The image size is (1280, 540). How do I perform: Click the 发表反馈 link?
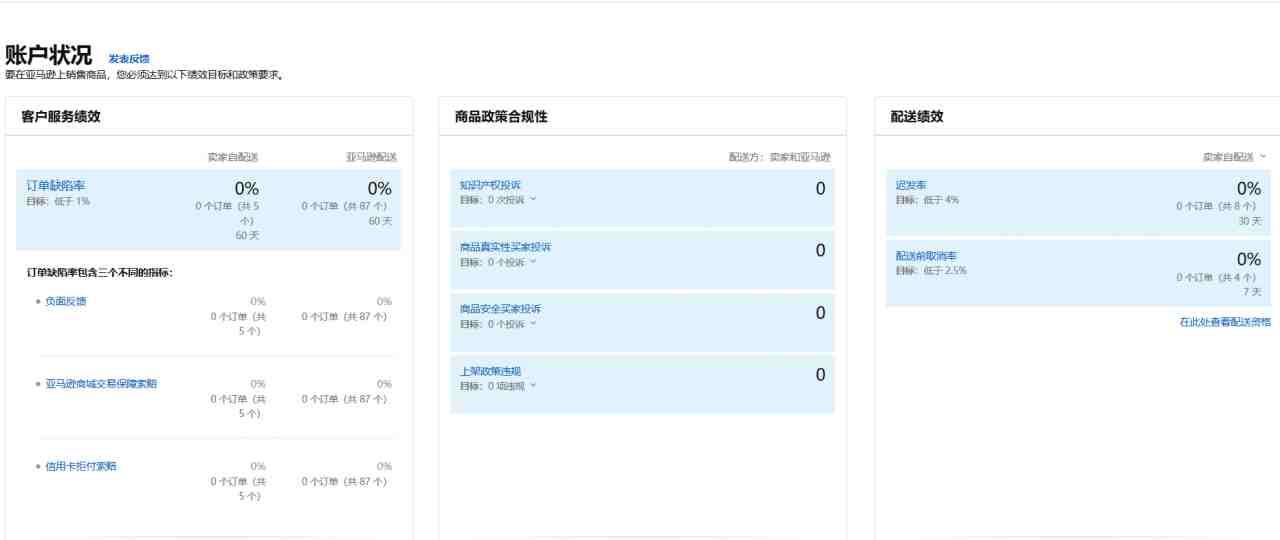[129, 60]
